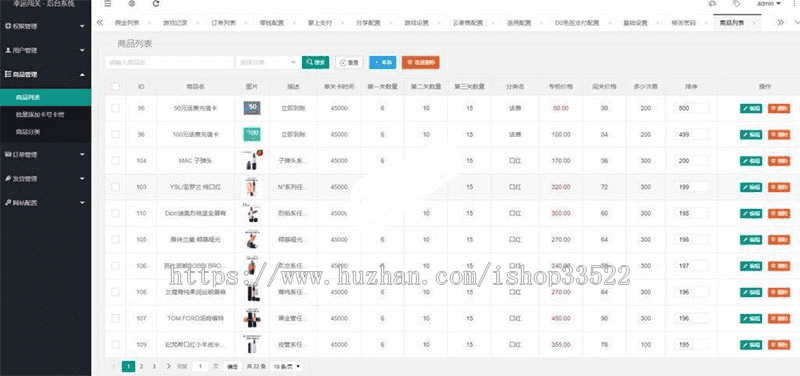Open the 10条/页 page size dropdown

[x=286, y=366]
